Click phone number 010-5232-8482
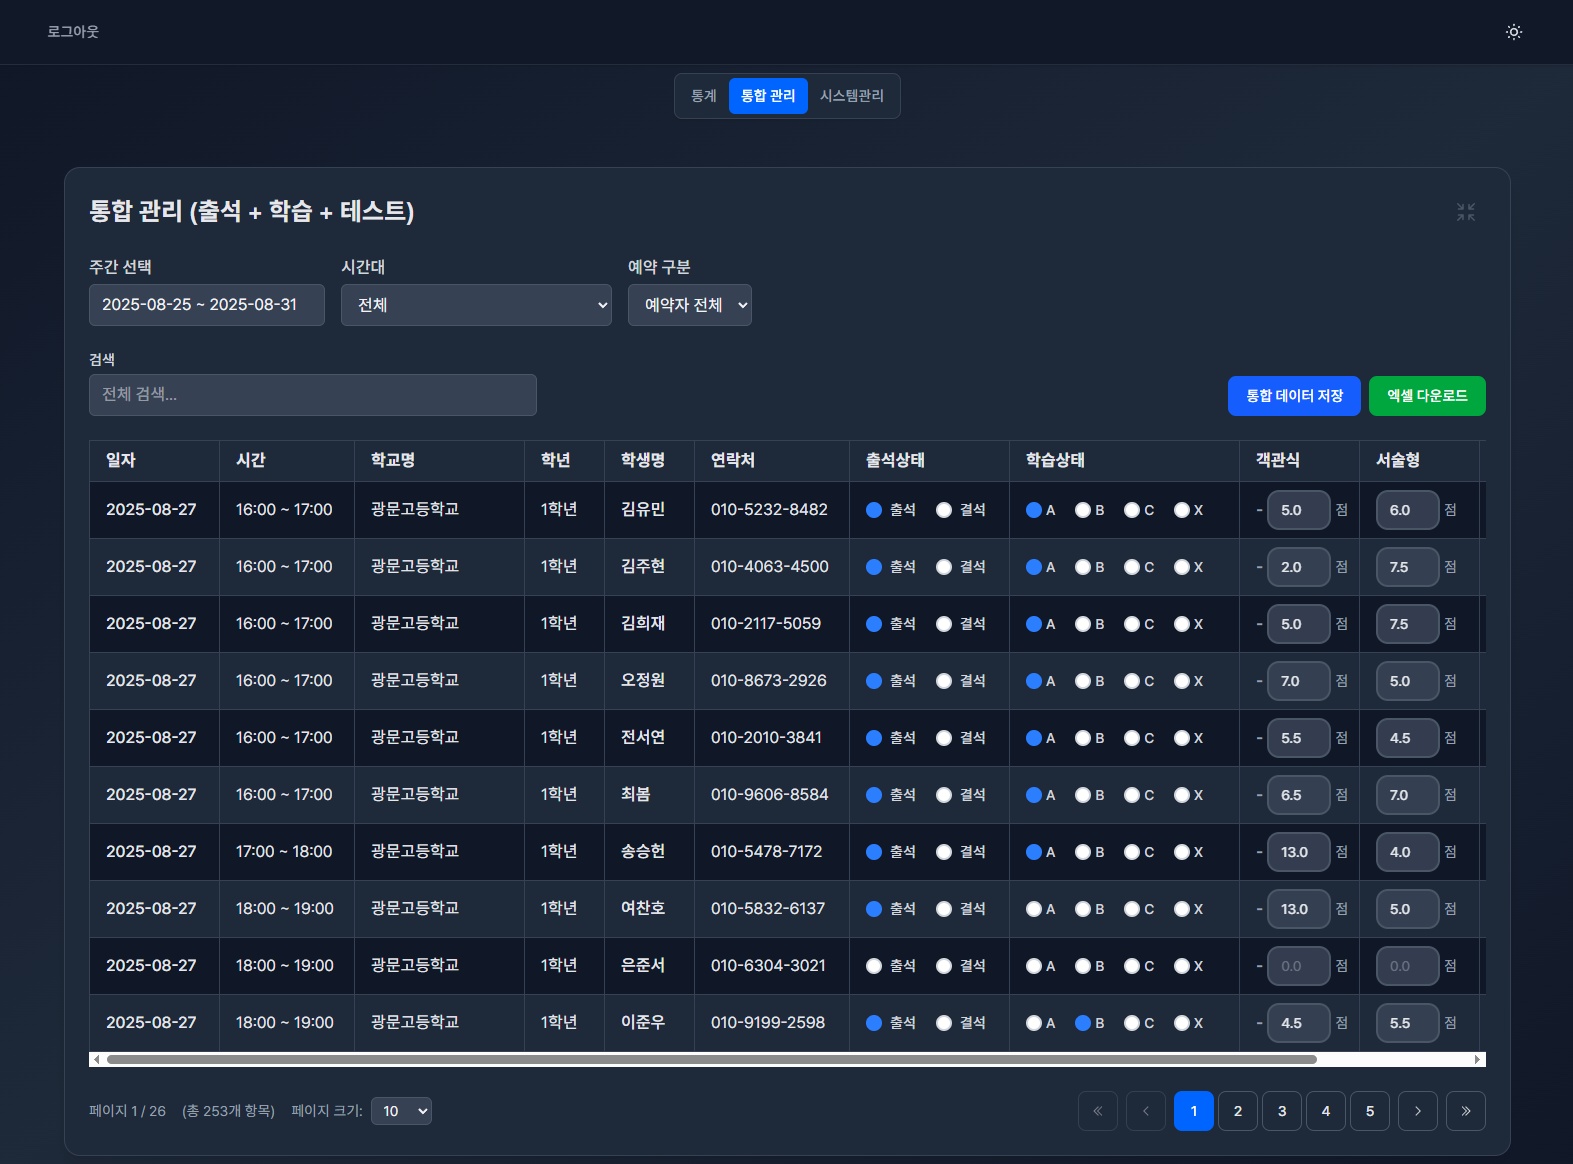Screen dimensions: 1573x1164 point(769,510)
